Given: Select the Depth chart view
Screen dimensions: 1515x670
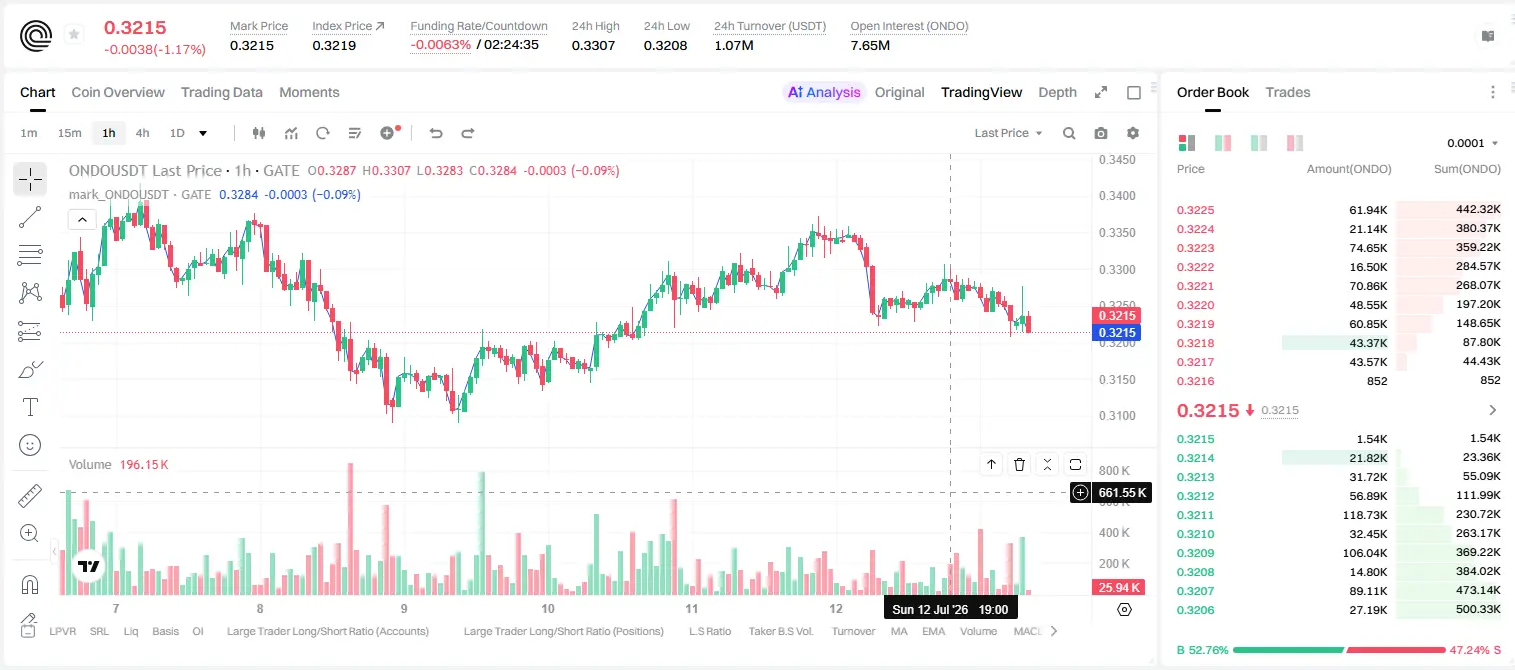Looking at the screenshot, I should [x=1057, y=92].
